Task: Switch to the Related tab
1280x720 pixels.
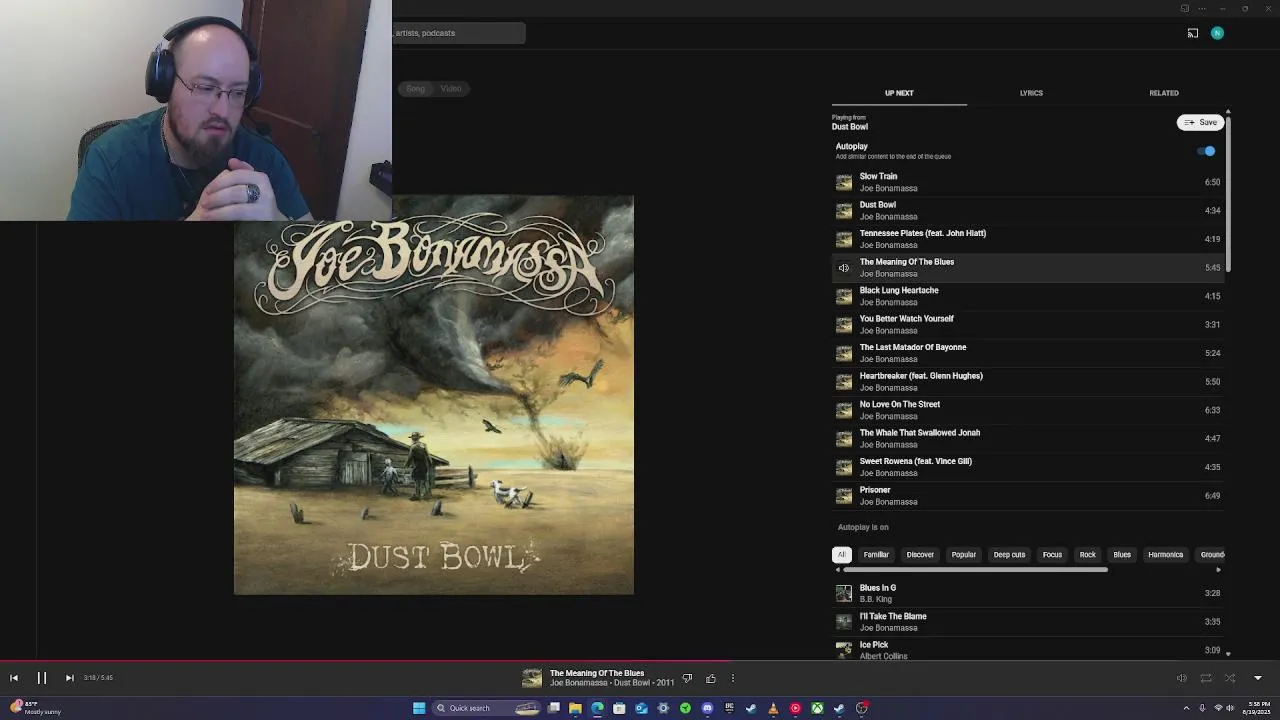Action: click(1164, 93)
